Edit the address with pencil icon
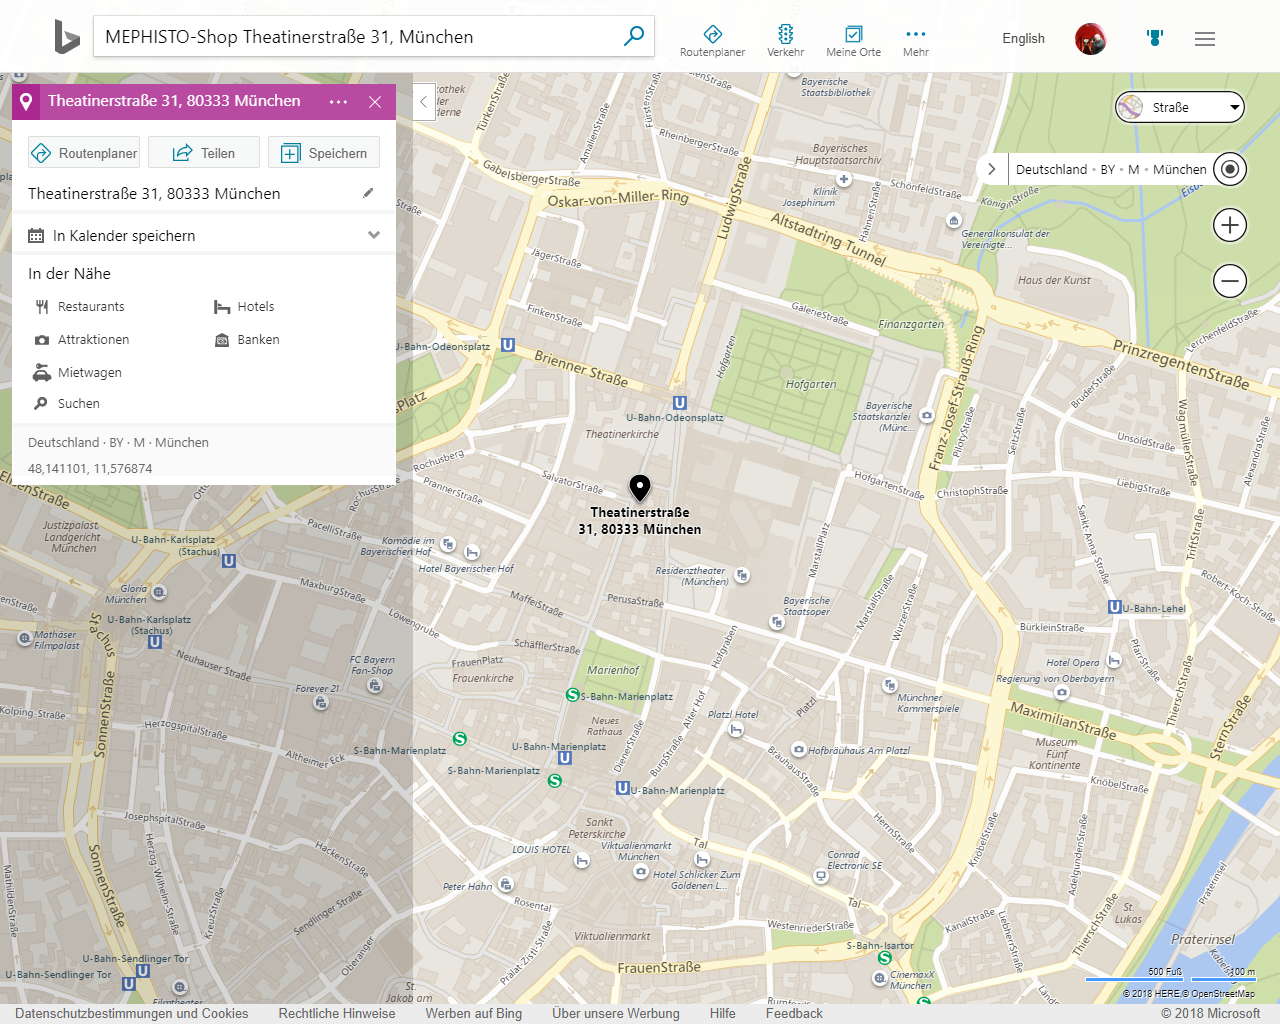The height and width of the screenshot is (1024, 1280). [368, 193]
